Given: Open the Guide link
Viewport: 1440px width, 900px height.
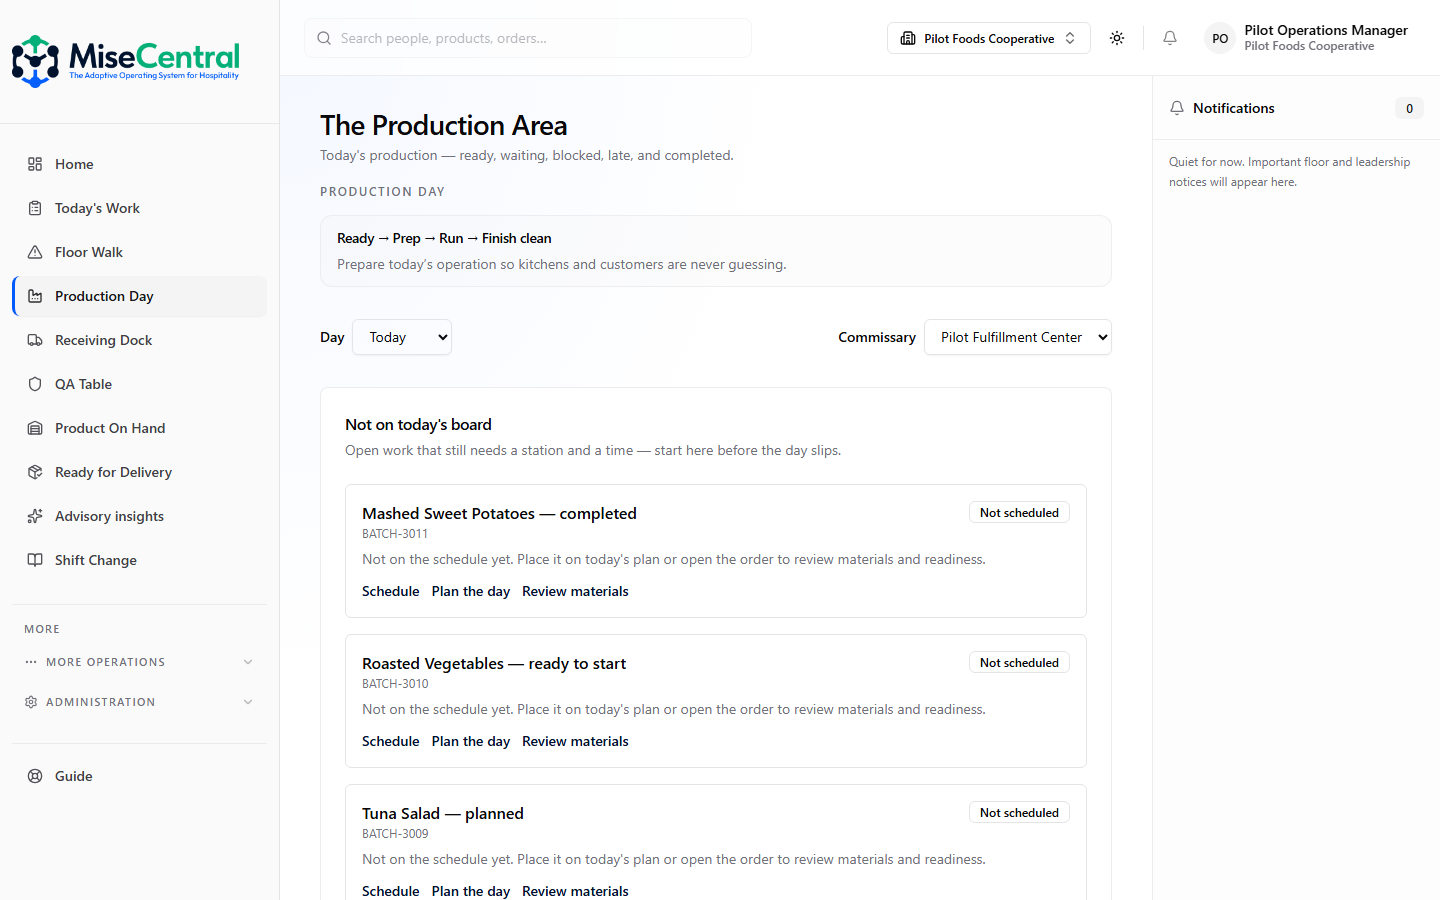Looking at the screenshot, I should (x=140, y=776).
